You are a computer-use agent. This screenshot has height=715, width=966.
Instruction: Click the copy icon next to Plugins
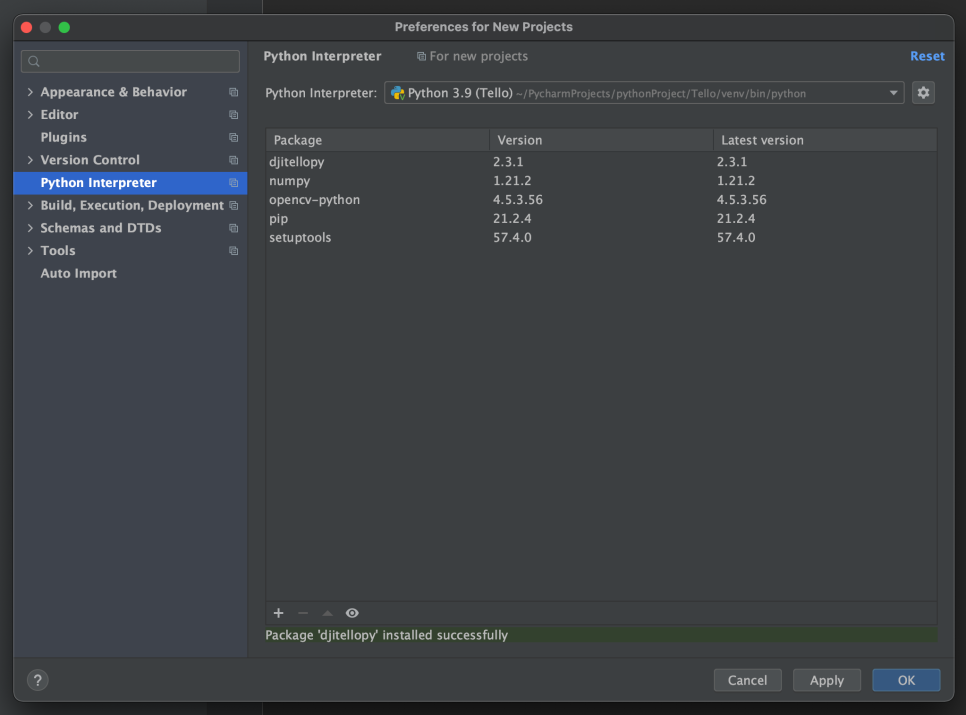tap(233, 137)
